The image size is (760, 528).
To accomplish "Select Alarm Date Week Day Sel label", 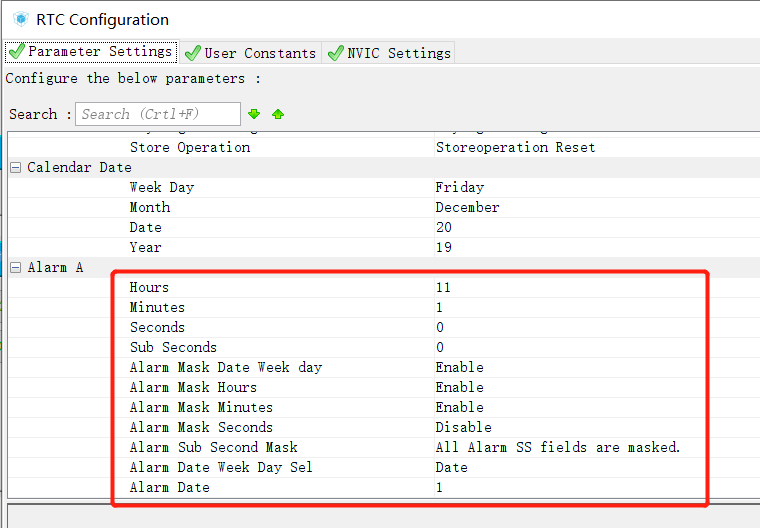I will pyautogui.click(x=221, y=467).
